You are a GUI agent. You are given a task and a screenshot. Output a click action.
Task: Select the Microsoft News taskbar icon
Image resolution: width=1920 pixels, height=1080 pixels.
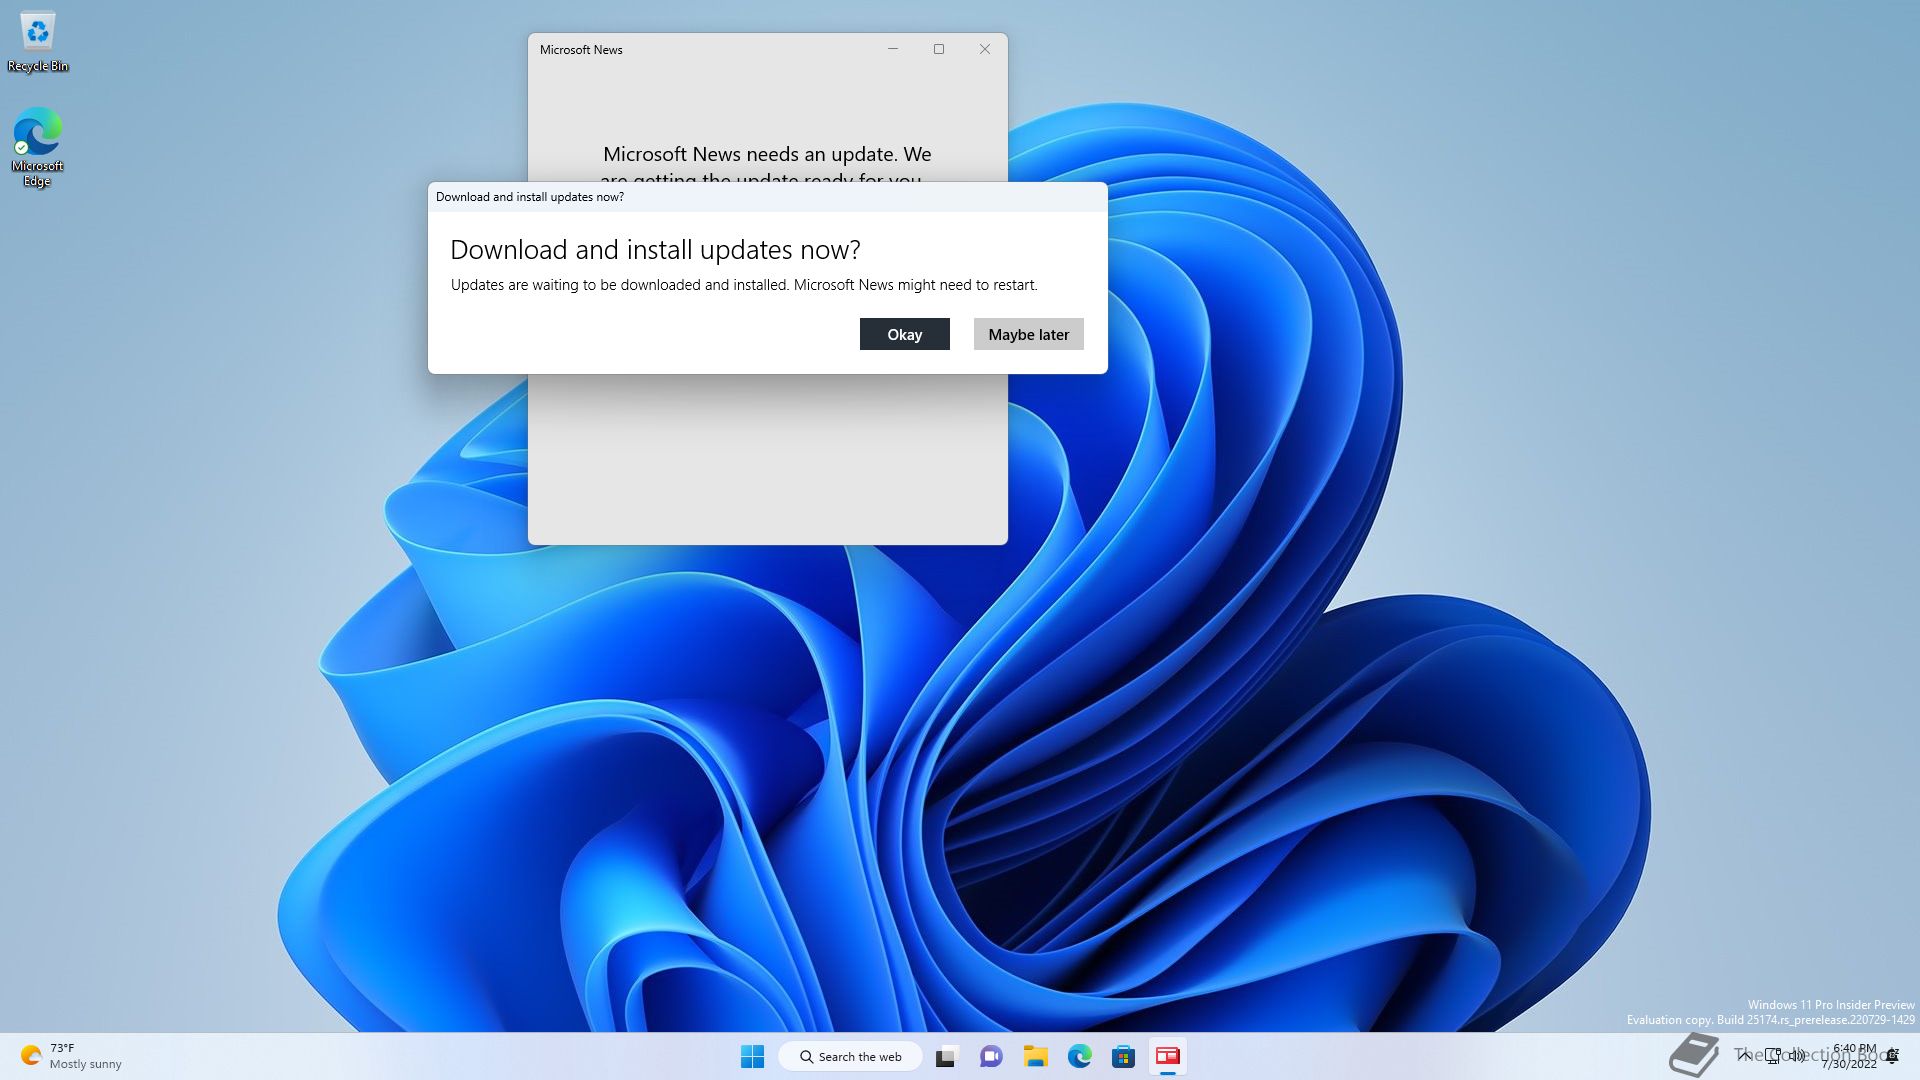tap(1167, 1056)
